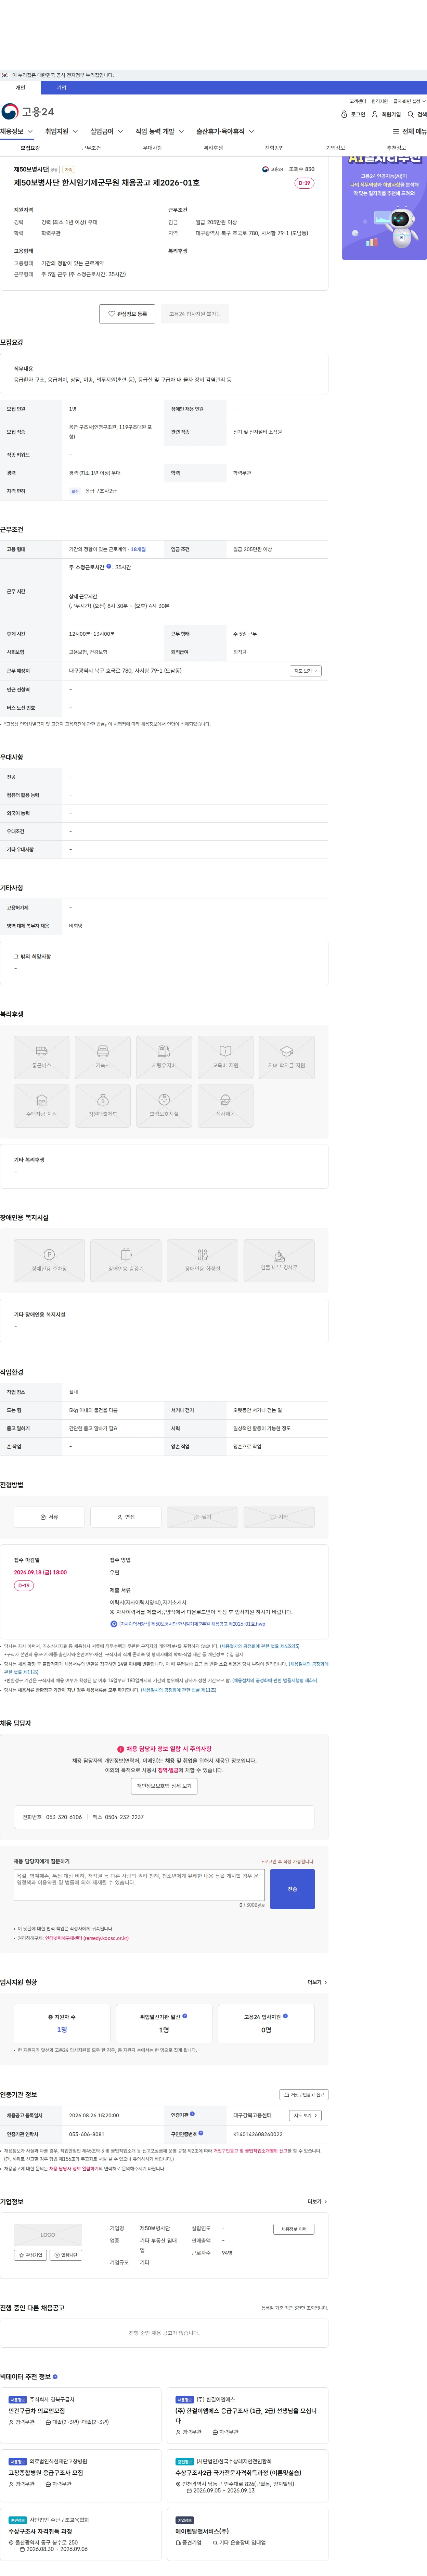Click the 관심기업 star button

pyautogui.click(x=30, y=2255)
